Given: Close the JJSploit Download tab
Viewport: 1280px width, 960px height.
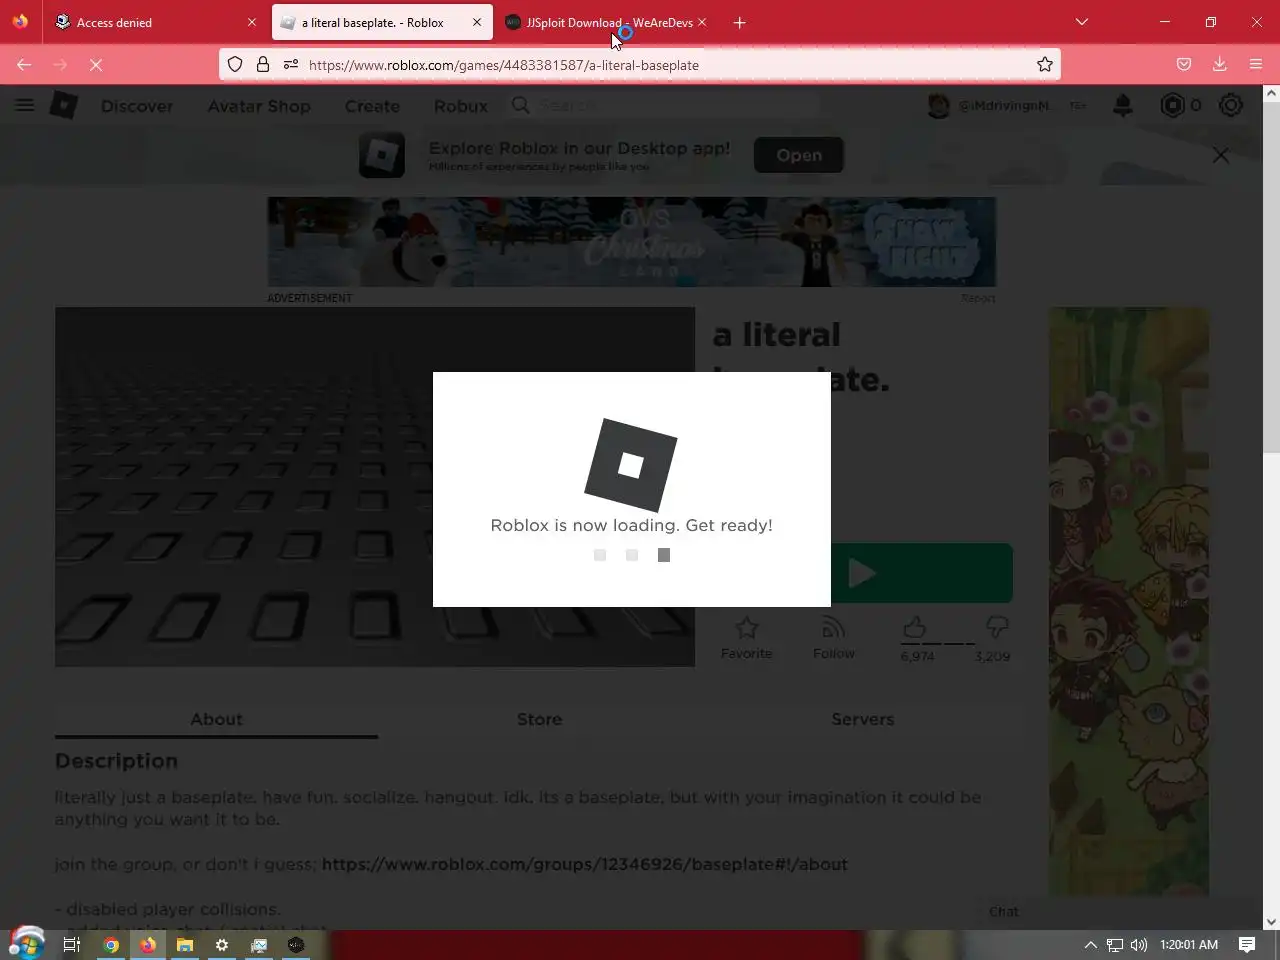Looking at the screenshot, I should pyautogui.click(x=702, y=22).
